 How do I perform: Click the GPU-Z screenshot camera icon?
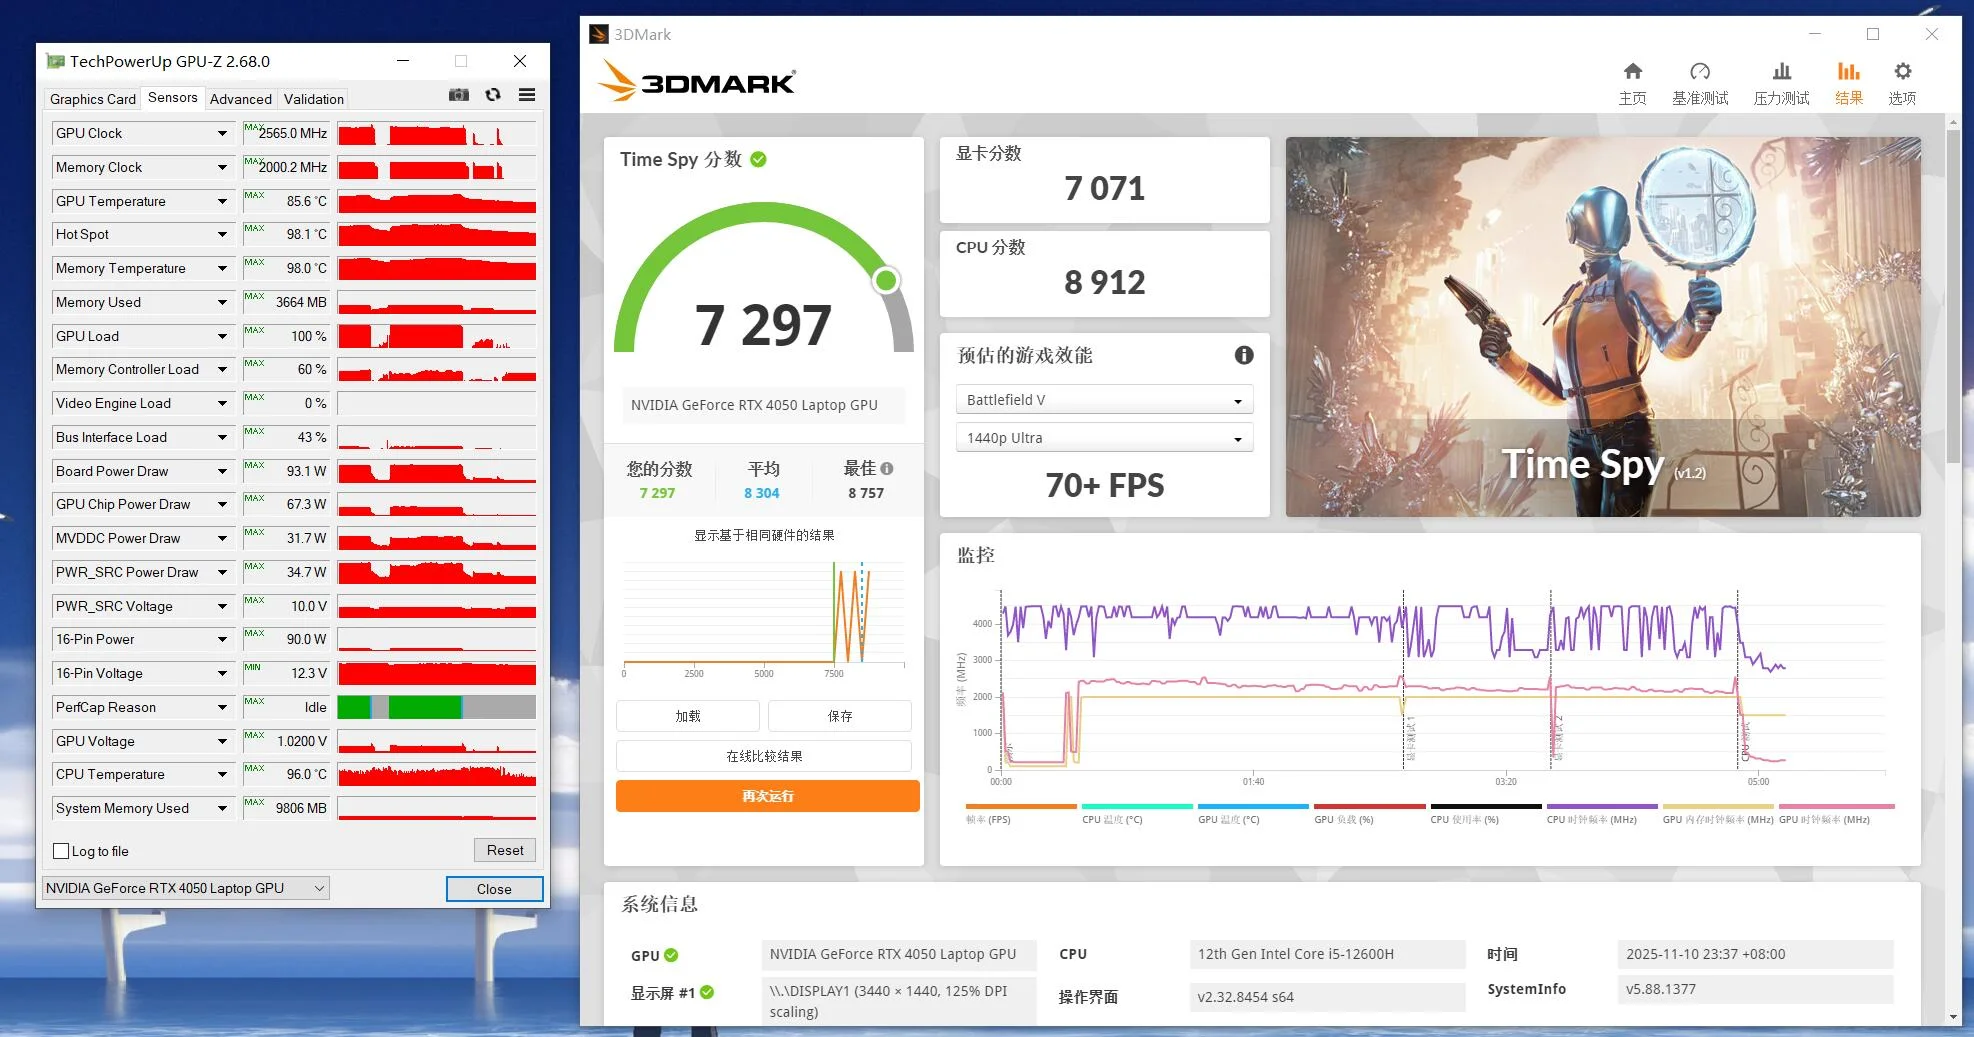(x=459, y=95)
